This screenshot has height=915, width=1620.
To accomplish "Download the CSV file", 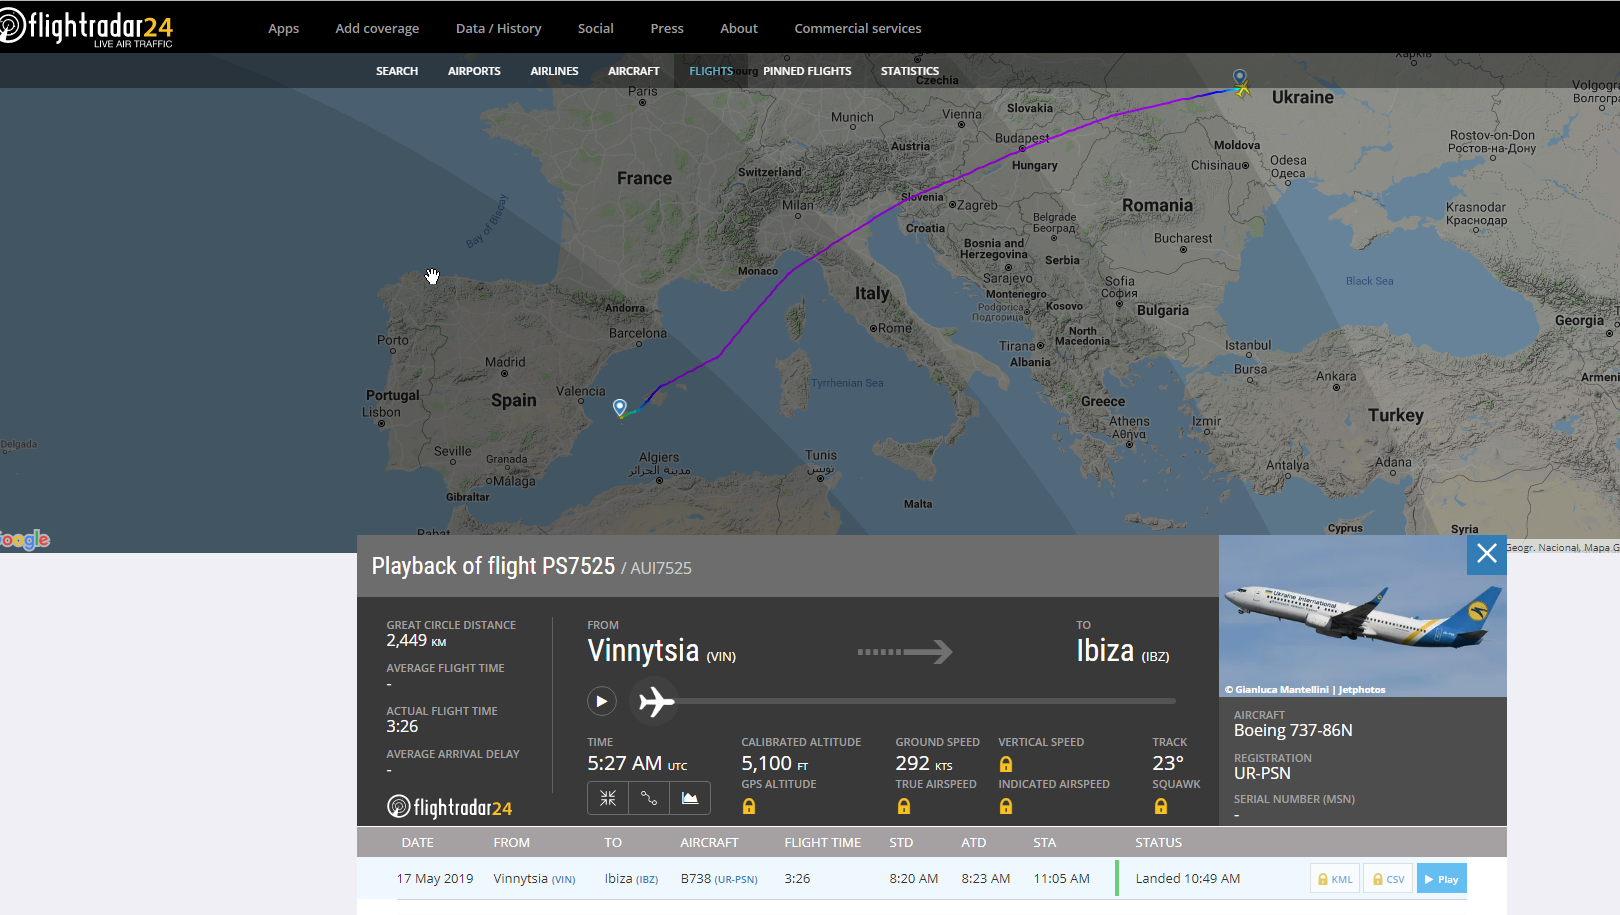I will pos(1388,879).
